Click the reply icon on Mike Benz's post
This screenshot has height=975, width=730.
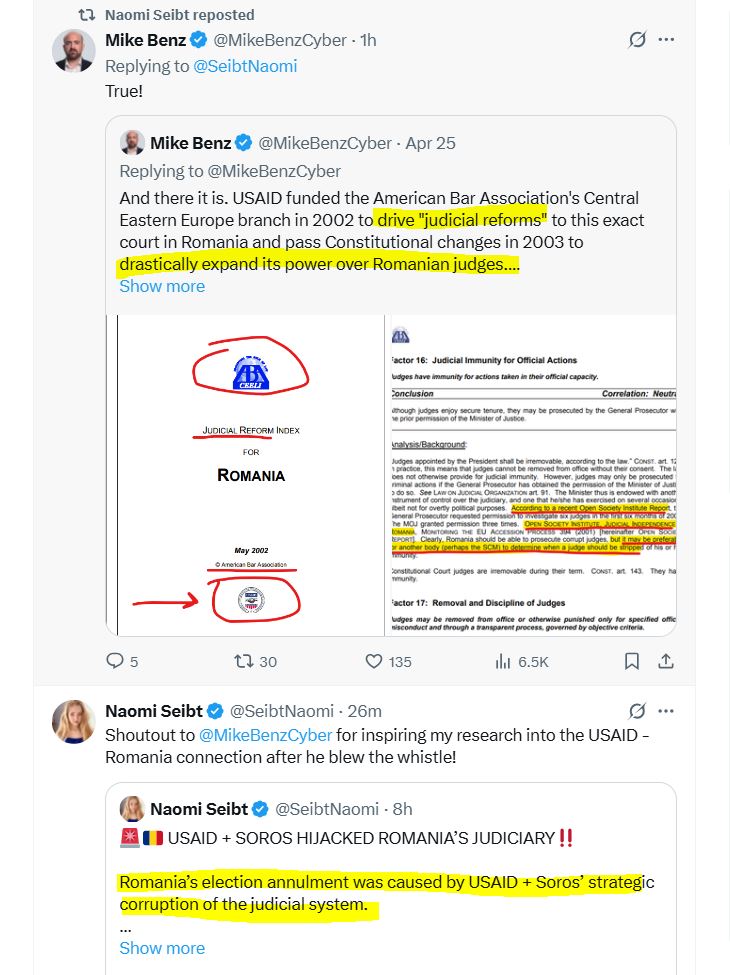(x=115, y=661)
